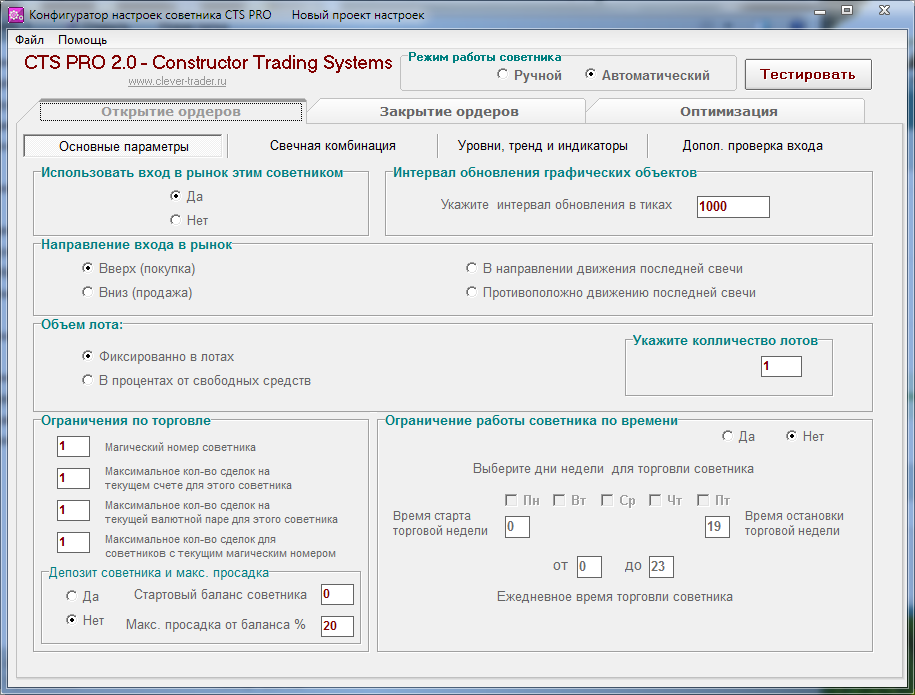The image size is (915, 695).
Task: Click the number of lots field
Action: pos(781,366)
